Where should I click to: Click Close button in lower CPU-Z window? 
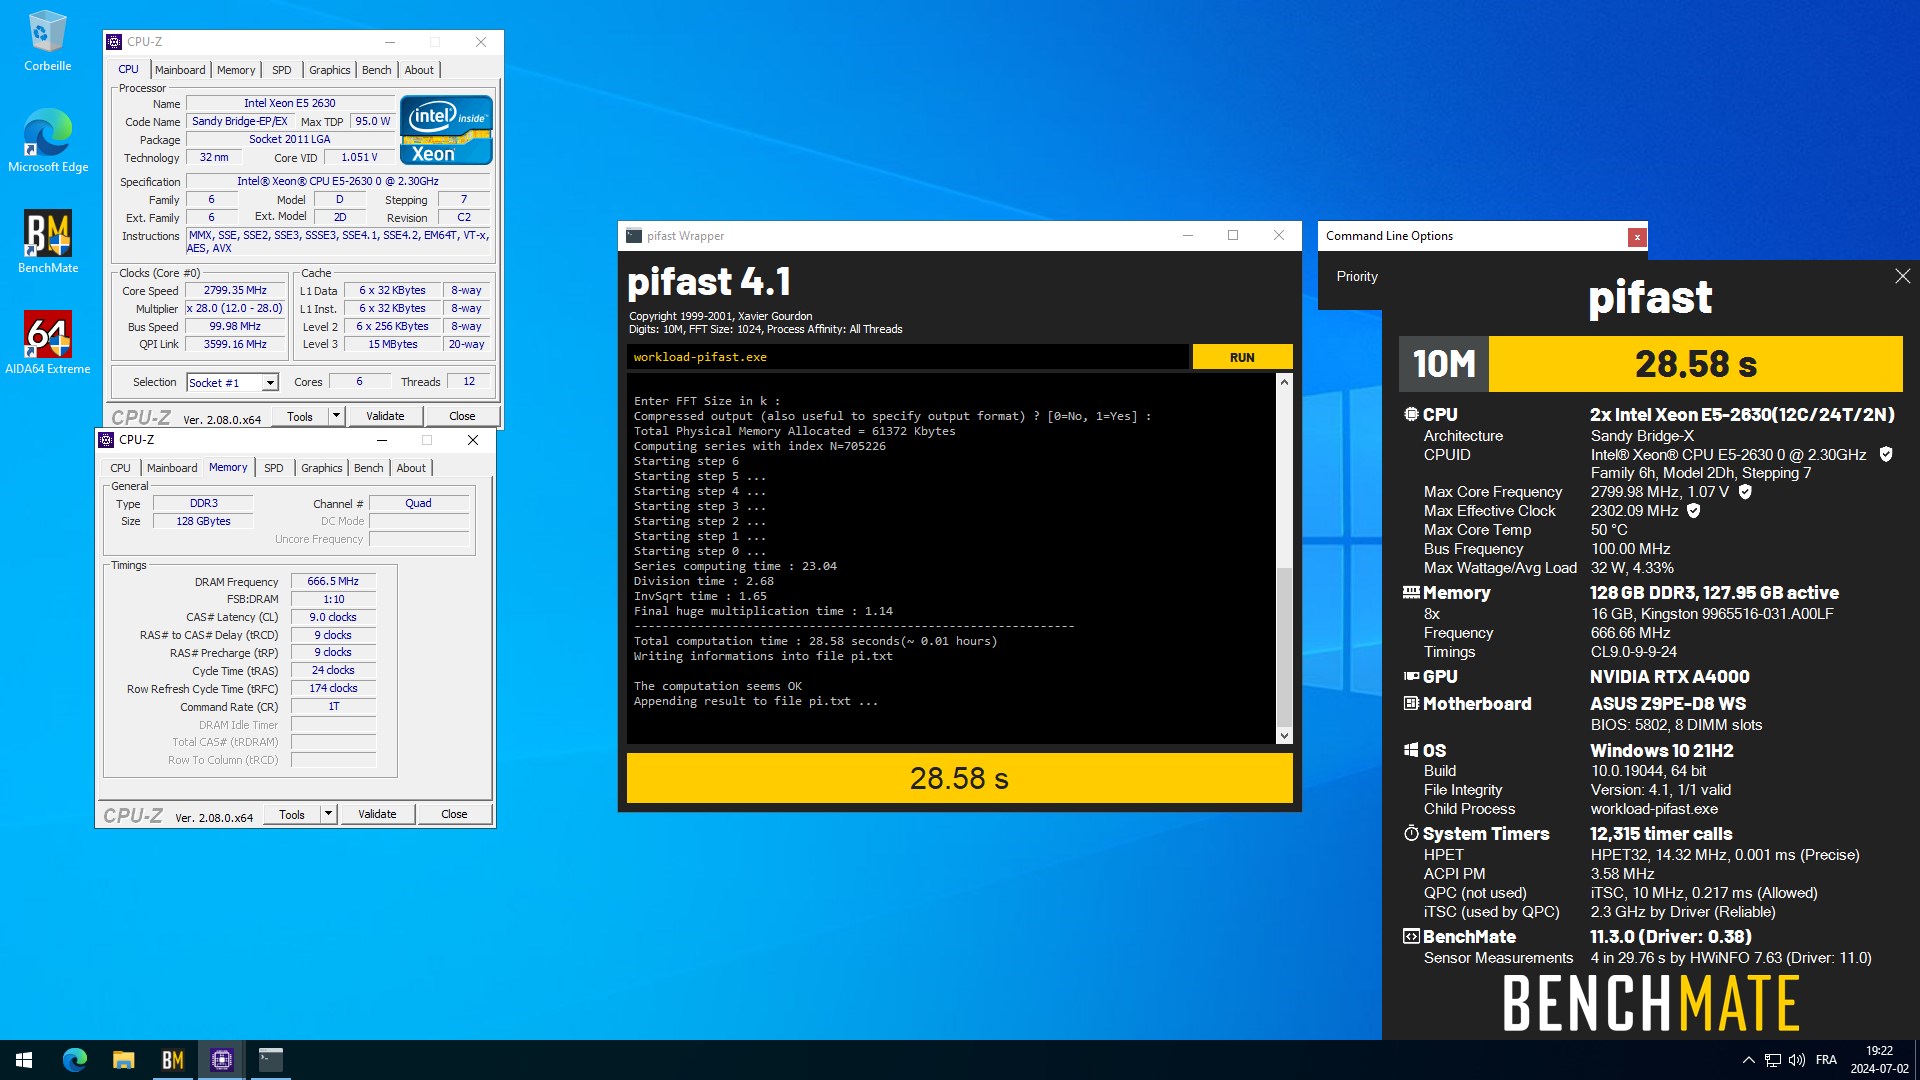(454, 814)
